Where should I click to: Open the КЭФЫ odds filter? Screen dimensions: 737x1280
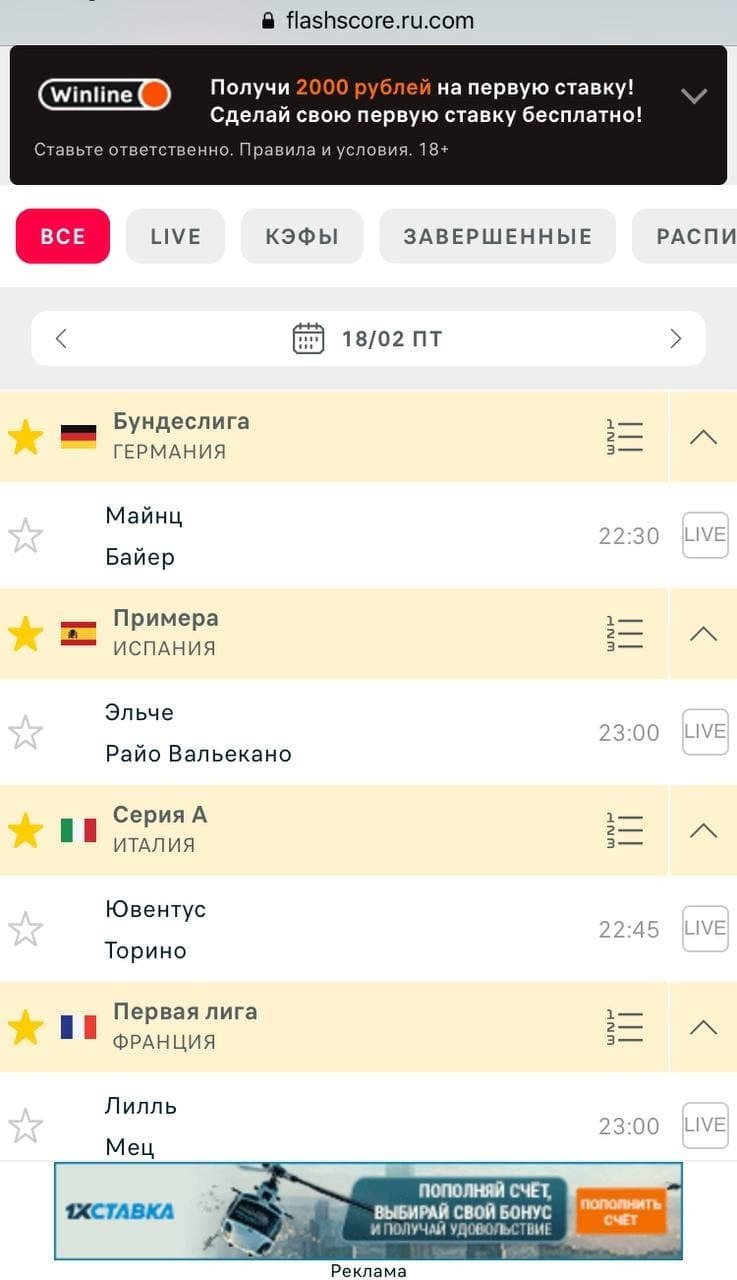[x=302, y=237]
